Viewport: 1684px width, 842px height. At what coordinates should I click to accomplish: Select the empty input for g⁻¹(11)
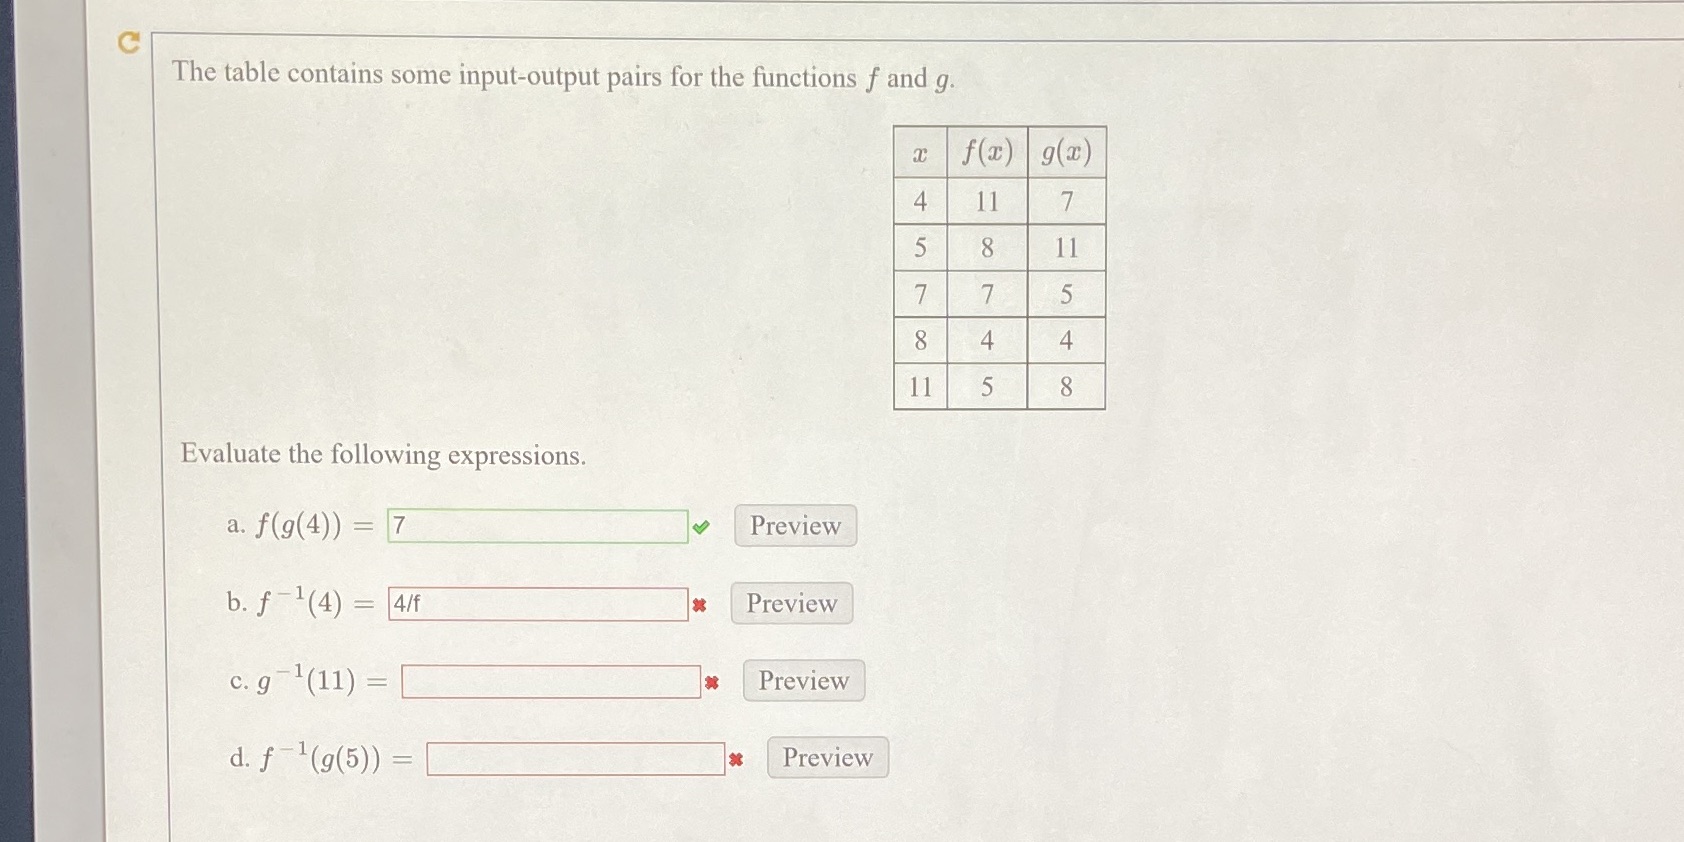click(x=550, y=681)
